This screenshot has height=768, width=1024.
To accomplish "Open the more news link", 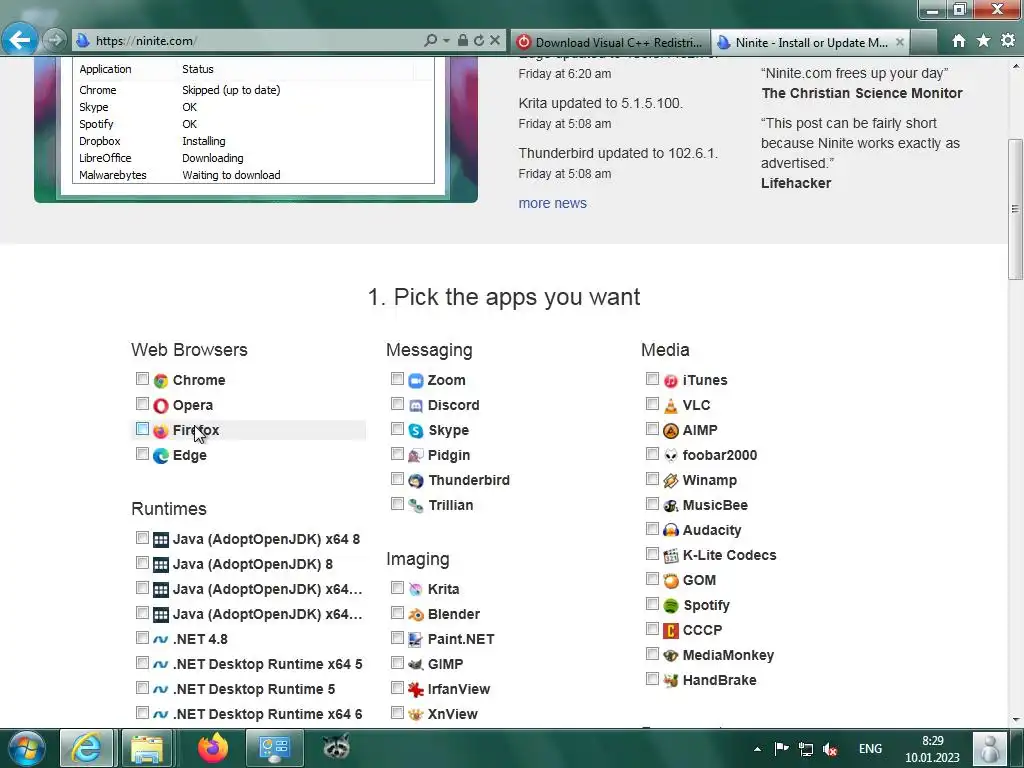I will coord(552,204).
